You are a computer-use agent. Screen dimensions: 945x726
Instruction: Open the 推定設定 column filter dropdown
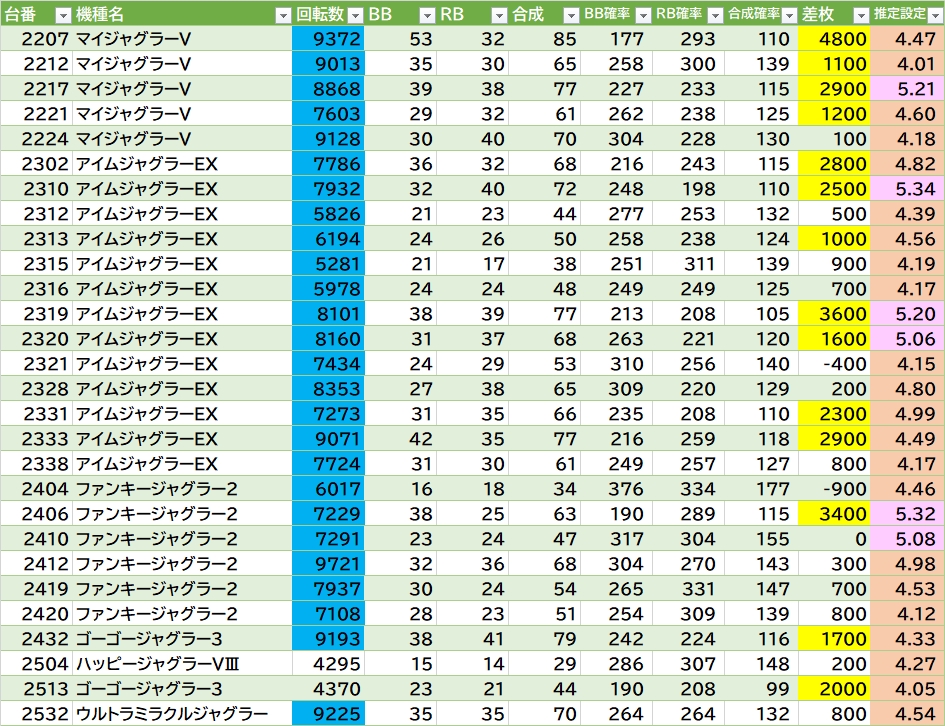pos(935,15)
